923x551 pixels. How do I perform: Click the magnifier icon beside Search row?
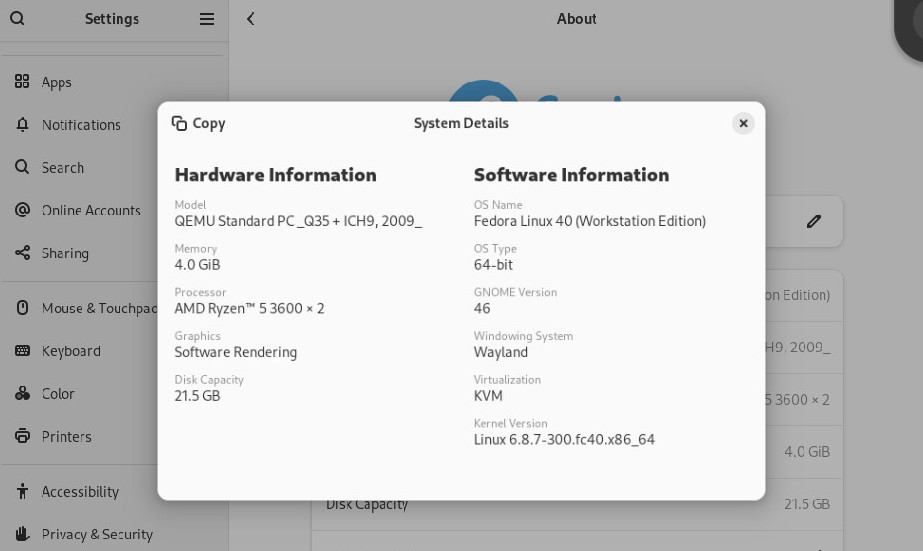tap(22, 167)
